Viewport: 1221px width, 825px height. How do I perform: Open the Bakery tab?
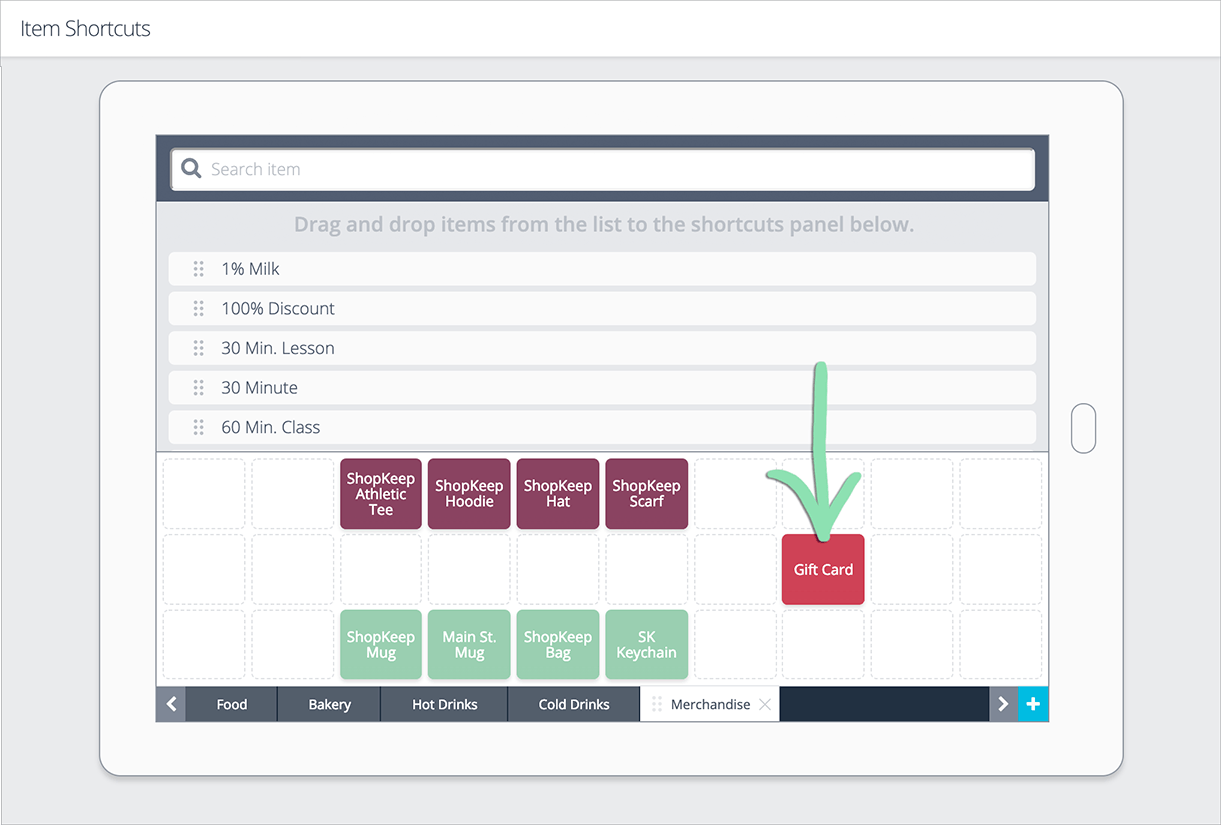[x=329, y=704]
